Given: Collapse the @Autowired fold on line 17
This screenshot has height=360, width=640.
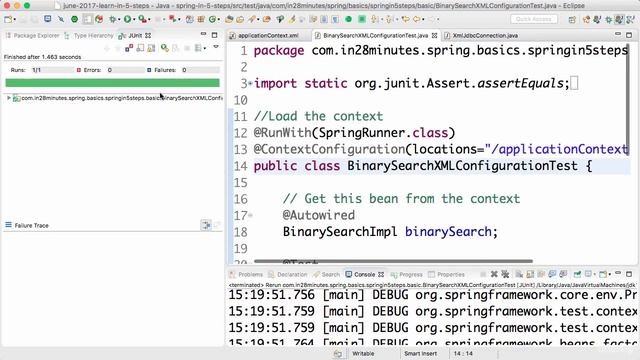Looking at the screenshot, I should (251, 216).
